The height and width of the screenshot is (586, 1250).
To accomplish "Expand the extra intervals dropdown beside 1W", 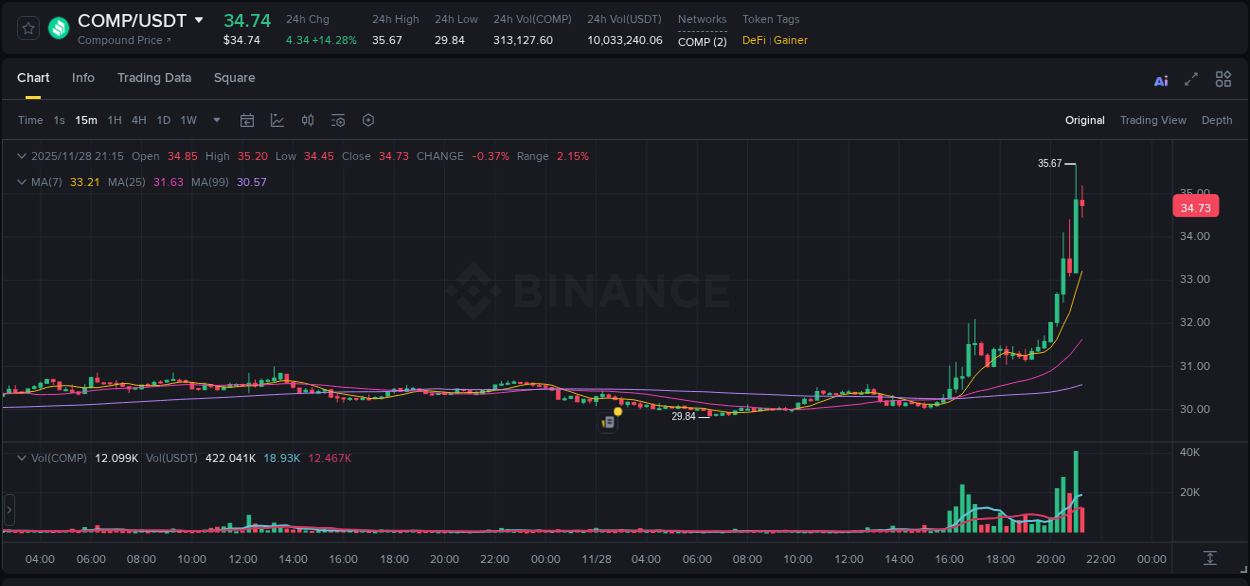I will click(216, 120).
